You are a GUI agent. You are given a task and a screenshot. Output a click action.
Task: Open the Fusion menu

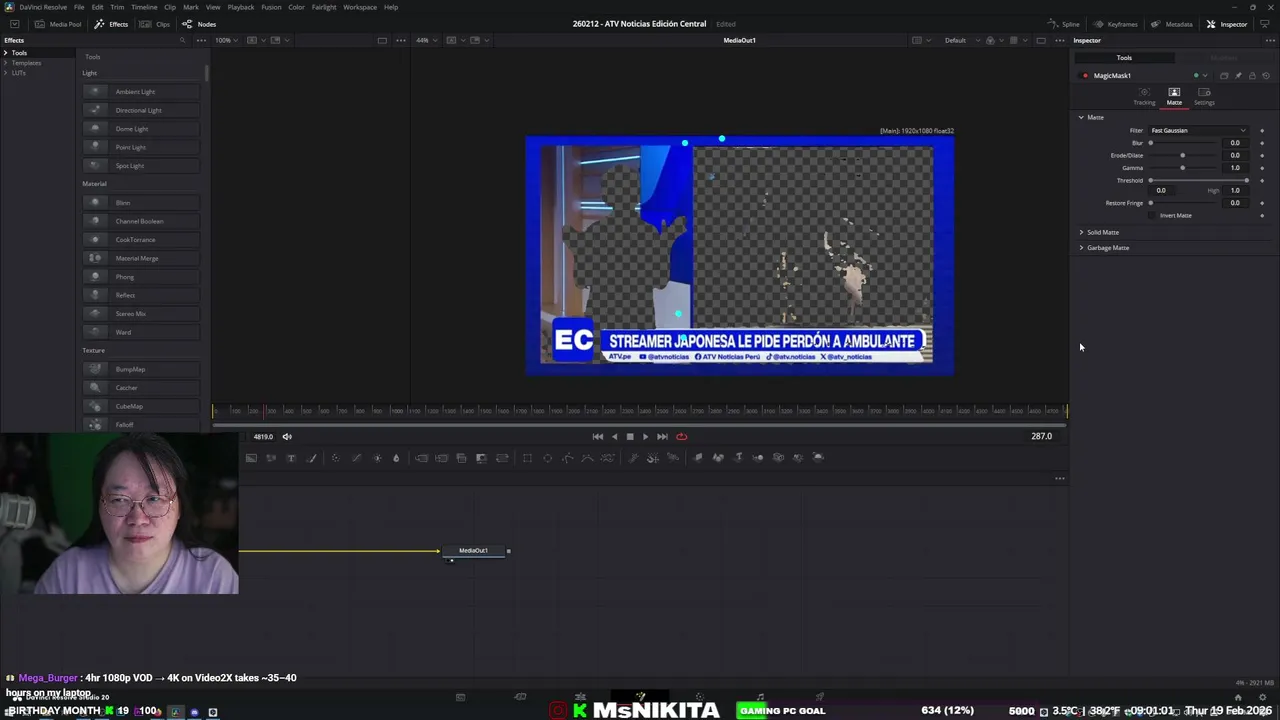[271, 7]
